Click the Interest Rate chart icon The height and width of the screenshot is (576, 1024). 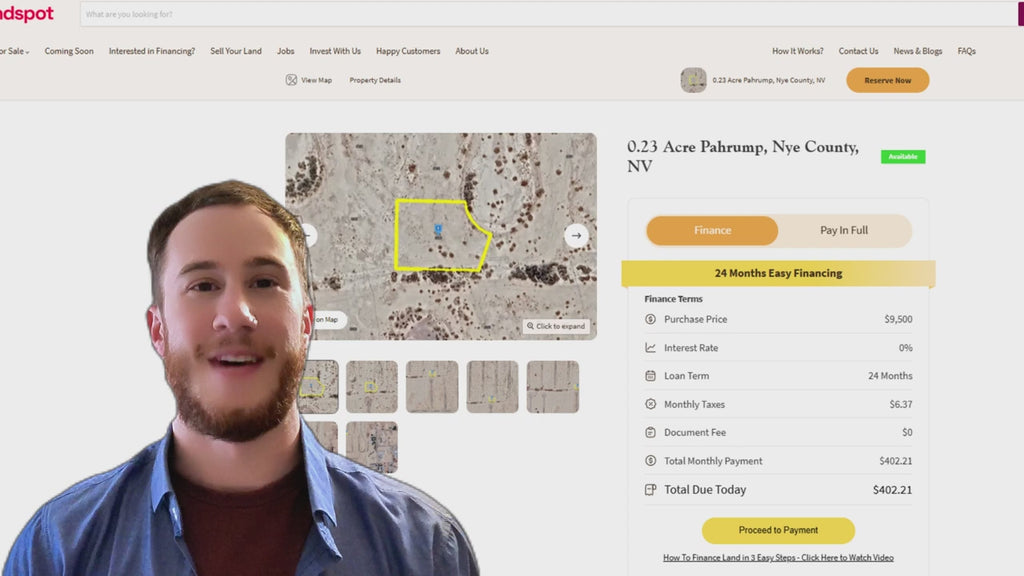click(651, 348)
